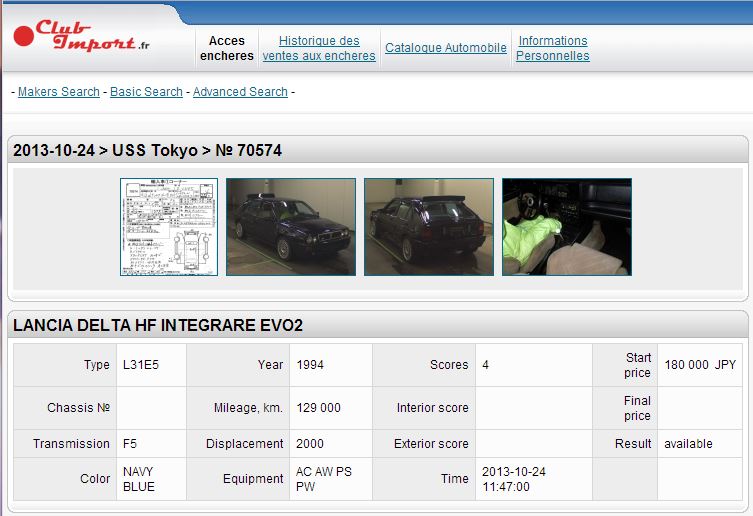Open the Acces encheres tab
This screenshot has height=516, width=753.
pos(227,48)
